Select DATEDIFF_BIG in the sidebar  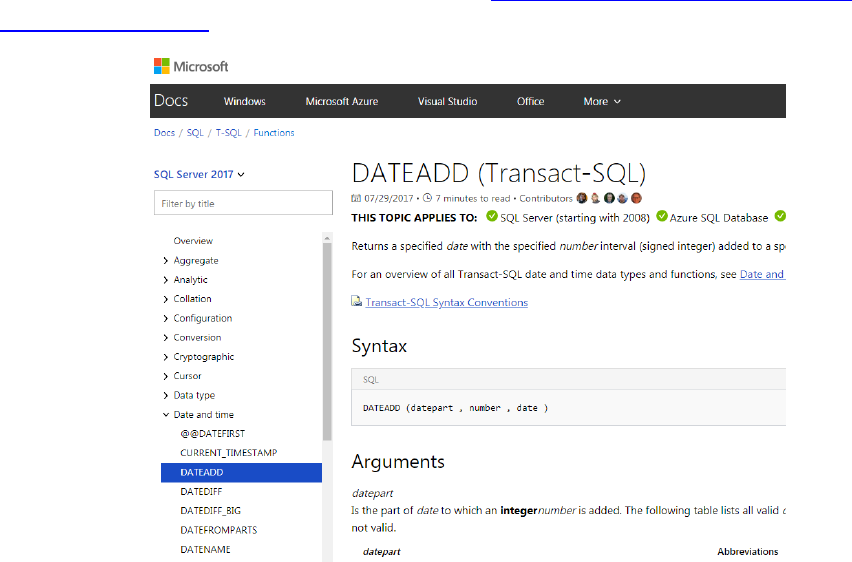(x=210, y=511)
